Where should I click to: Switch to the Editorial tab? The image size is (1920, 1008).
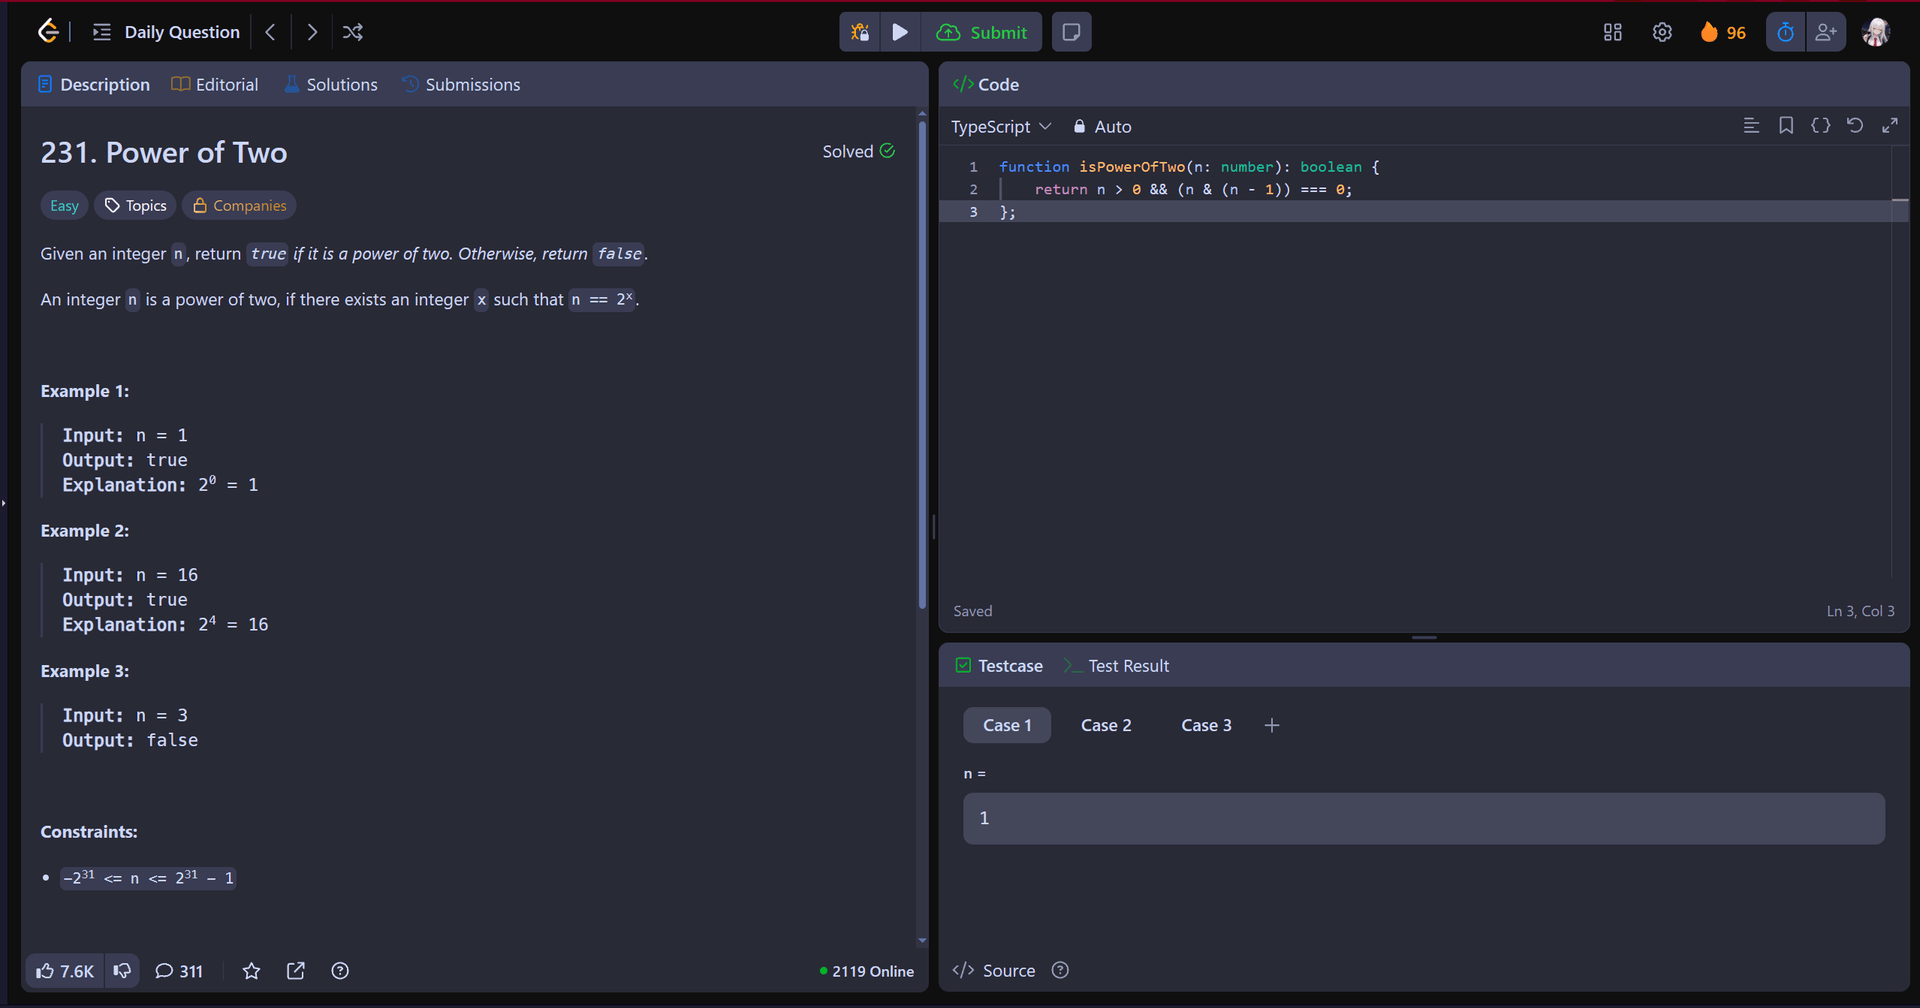[215, 84]
